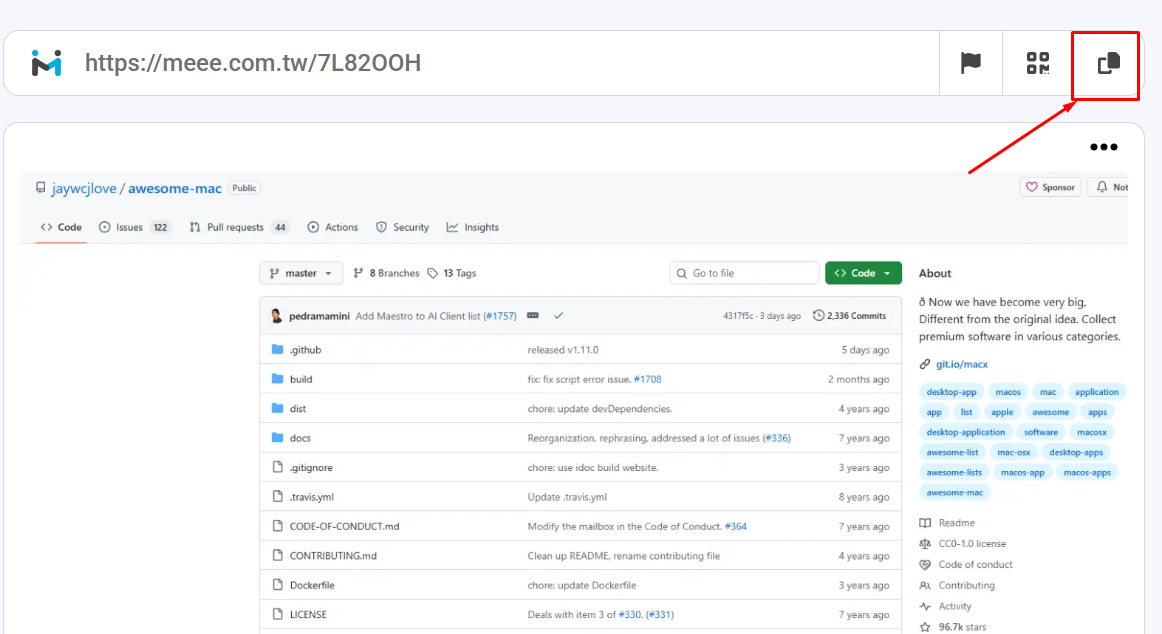Open the Pull requests tab
This screenshot has width=1162, height=634.
pyautogui.click(x=239, y=227)
